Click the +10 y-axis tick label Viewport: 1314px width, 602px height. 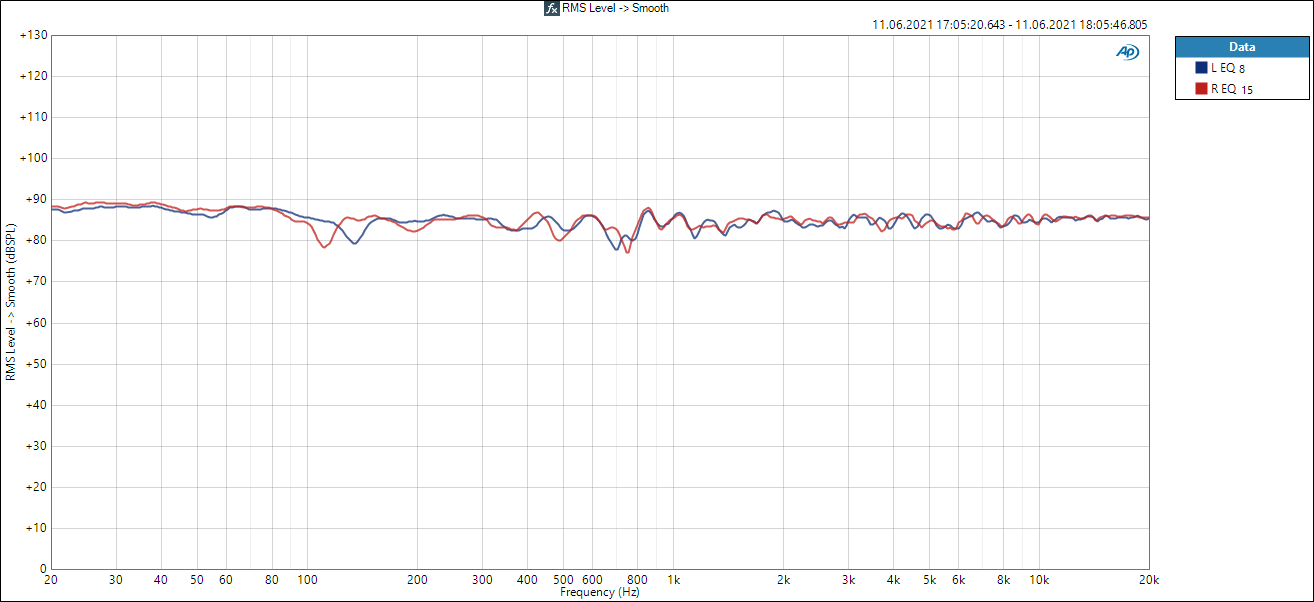pos(37,528)
